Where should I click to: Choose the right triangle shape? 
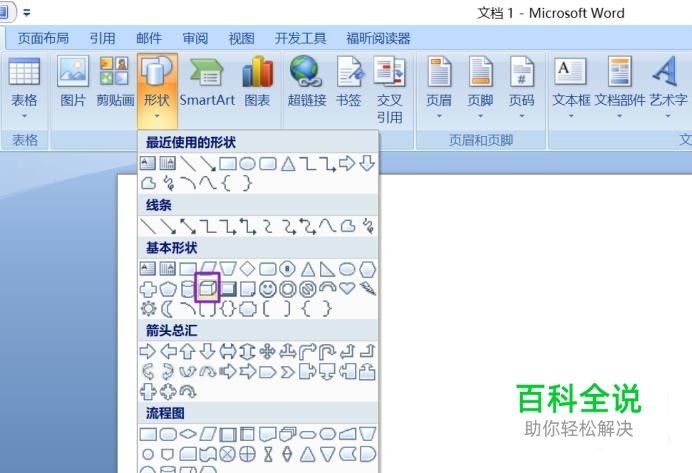327,268
